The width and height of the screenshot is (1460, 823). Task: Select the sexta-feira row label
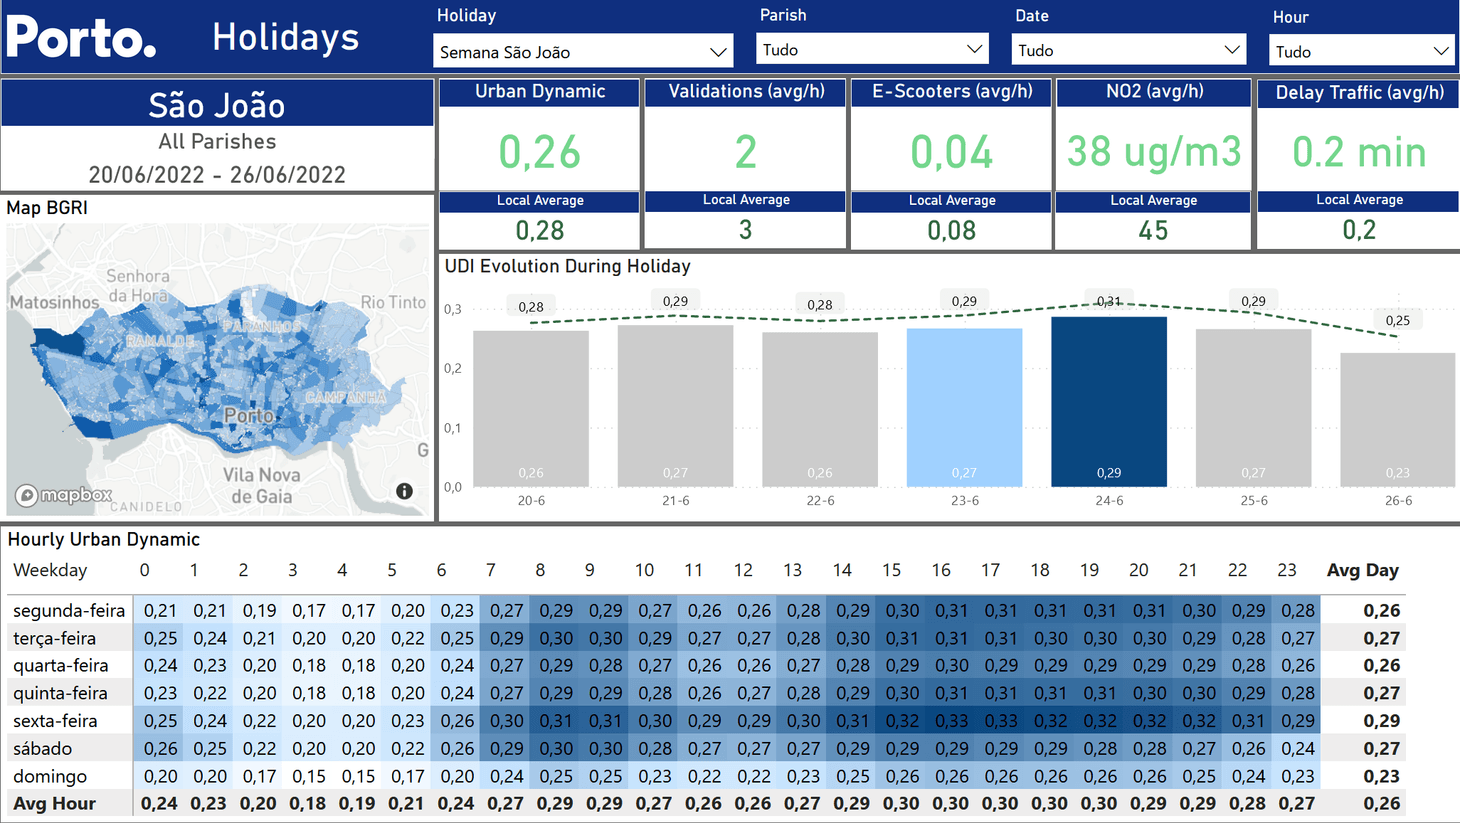coord(55,721)
